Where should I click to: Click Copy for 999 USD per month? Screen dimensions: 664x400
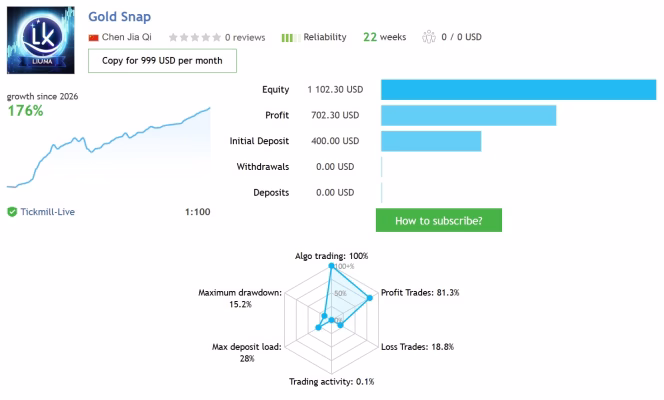[162, 61]
